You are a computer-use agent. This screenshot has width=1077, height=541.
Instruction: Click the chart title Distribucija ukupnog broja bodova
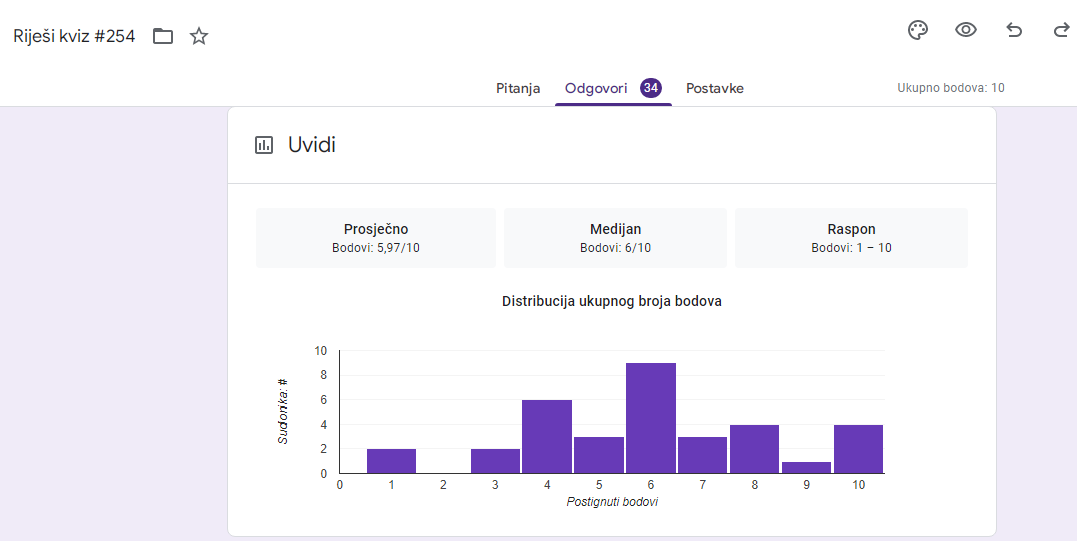(611, 301)
